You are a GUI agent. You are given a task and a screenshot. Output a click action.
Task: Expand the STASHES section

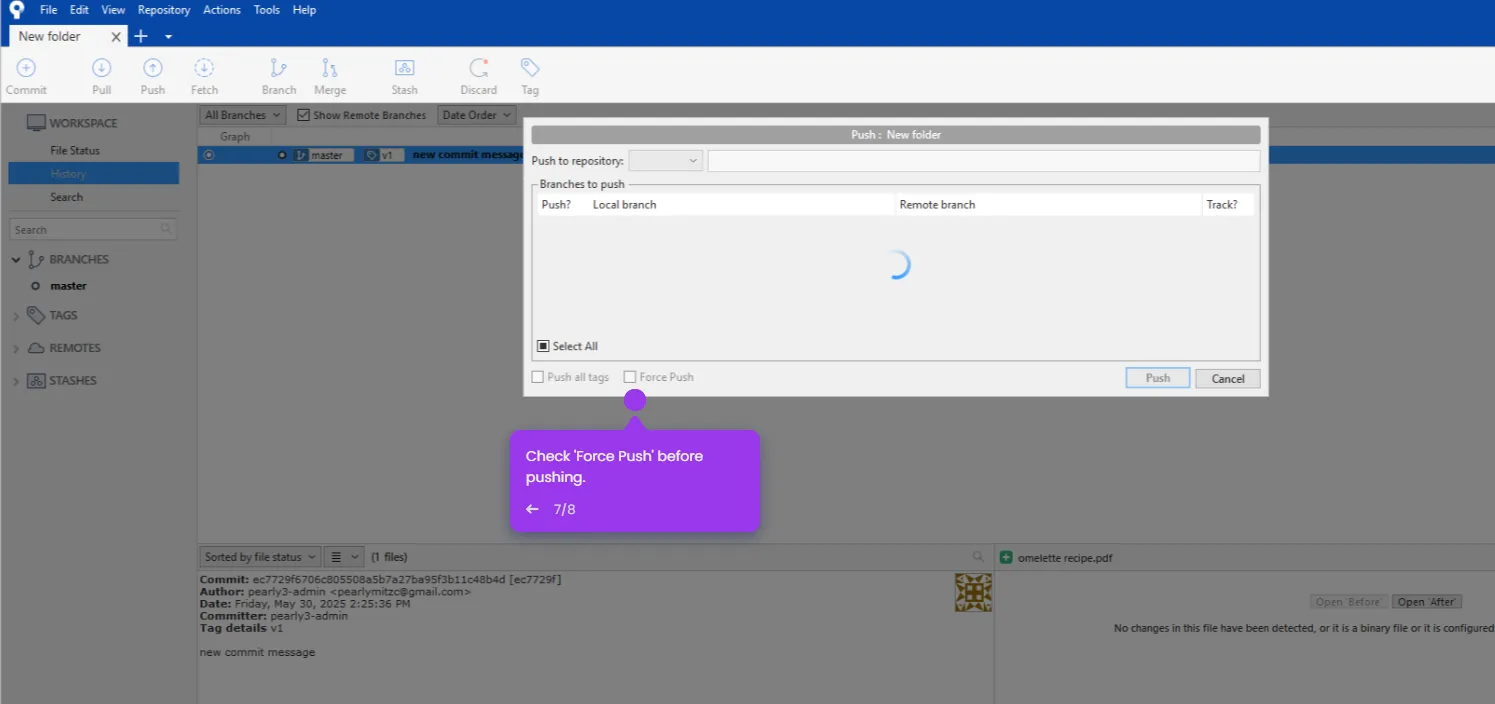16,381
